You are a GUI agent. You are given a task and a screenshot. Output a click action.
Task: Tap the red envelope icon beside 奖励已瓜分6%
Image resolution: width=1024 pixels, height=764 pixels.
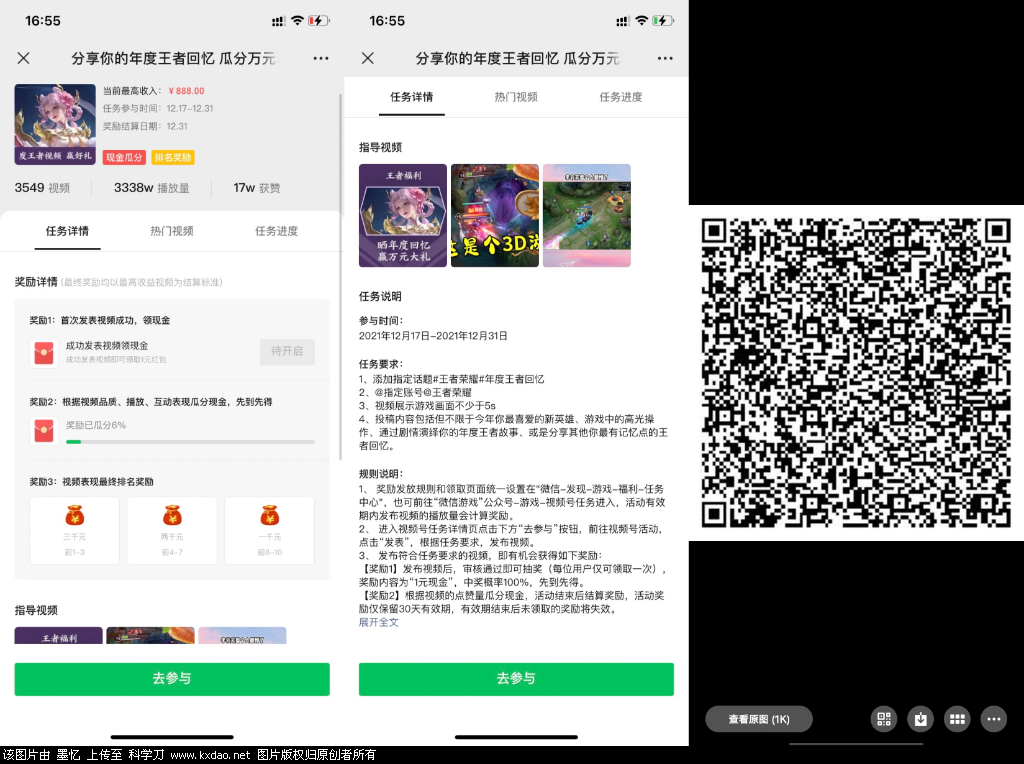(x=44, y=431)
